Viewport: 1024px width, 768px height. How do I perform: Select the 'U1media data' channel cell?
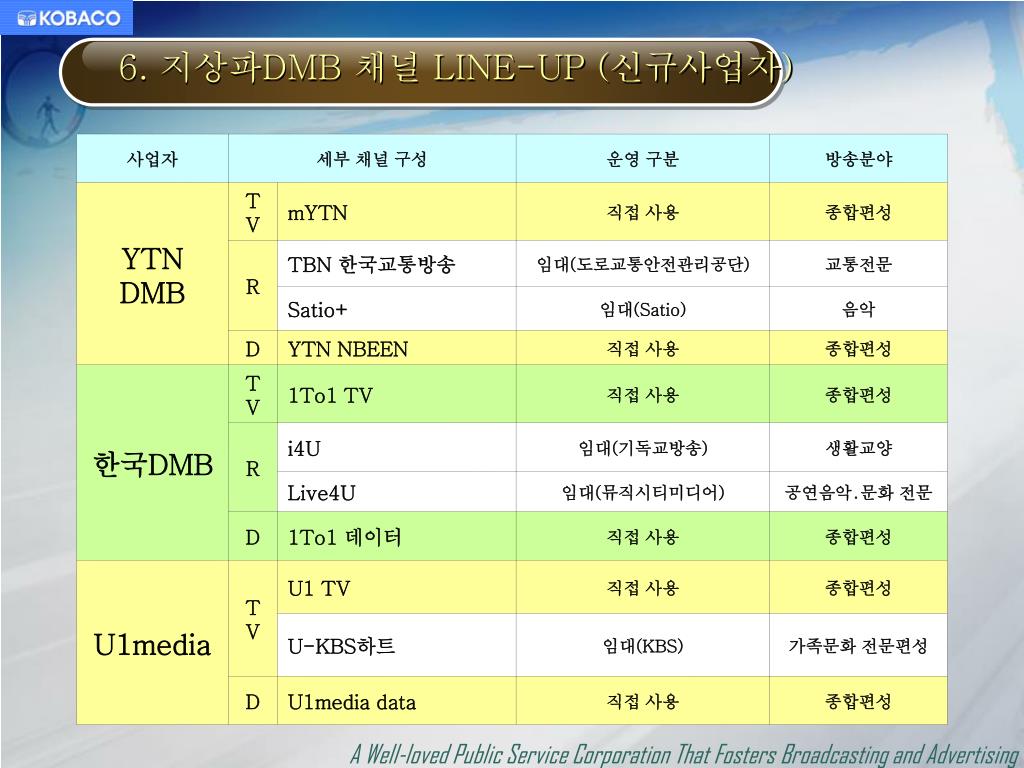pyautogui.click(x=396, y=701)
